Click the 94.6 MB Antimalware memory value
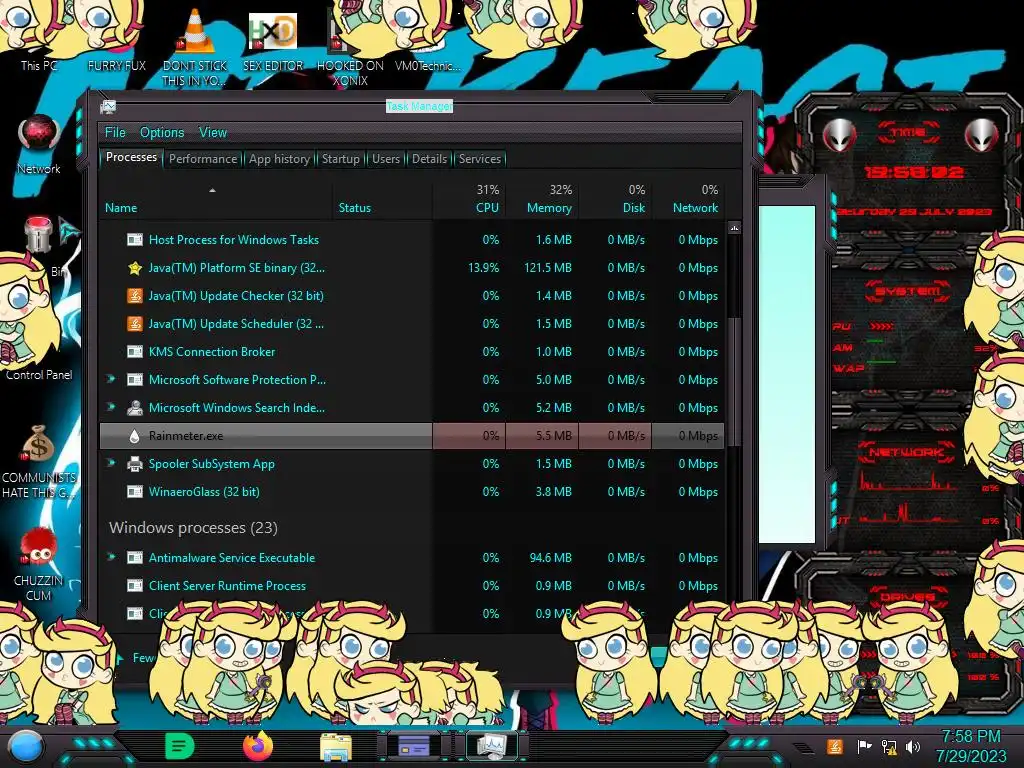The height and width of the screenshot is (768, 1024). (551, 558)
